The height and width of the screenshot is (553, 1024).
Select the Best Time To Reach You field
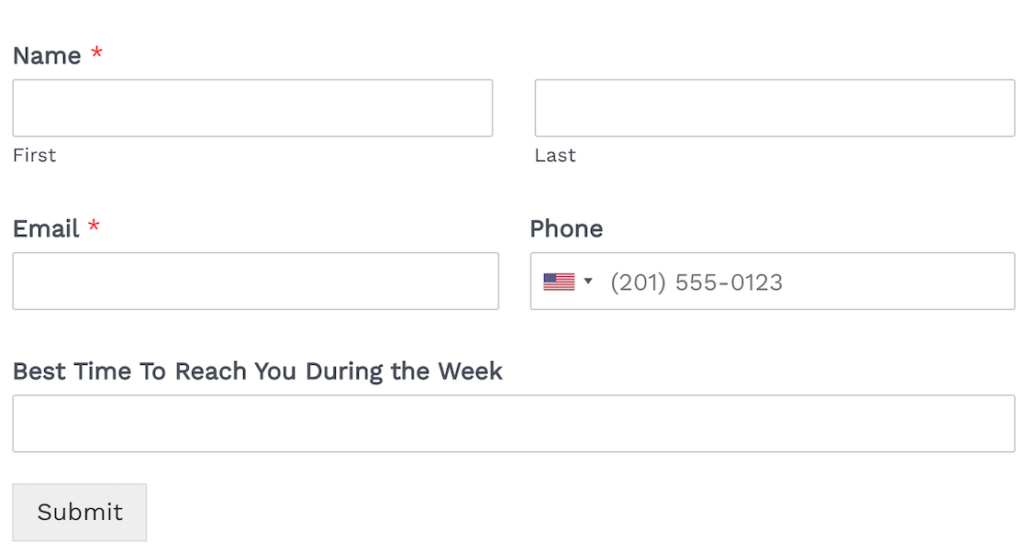513,423
